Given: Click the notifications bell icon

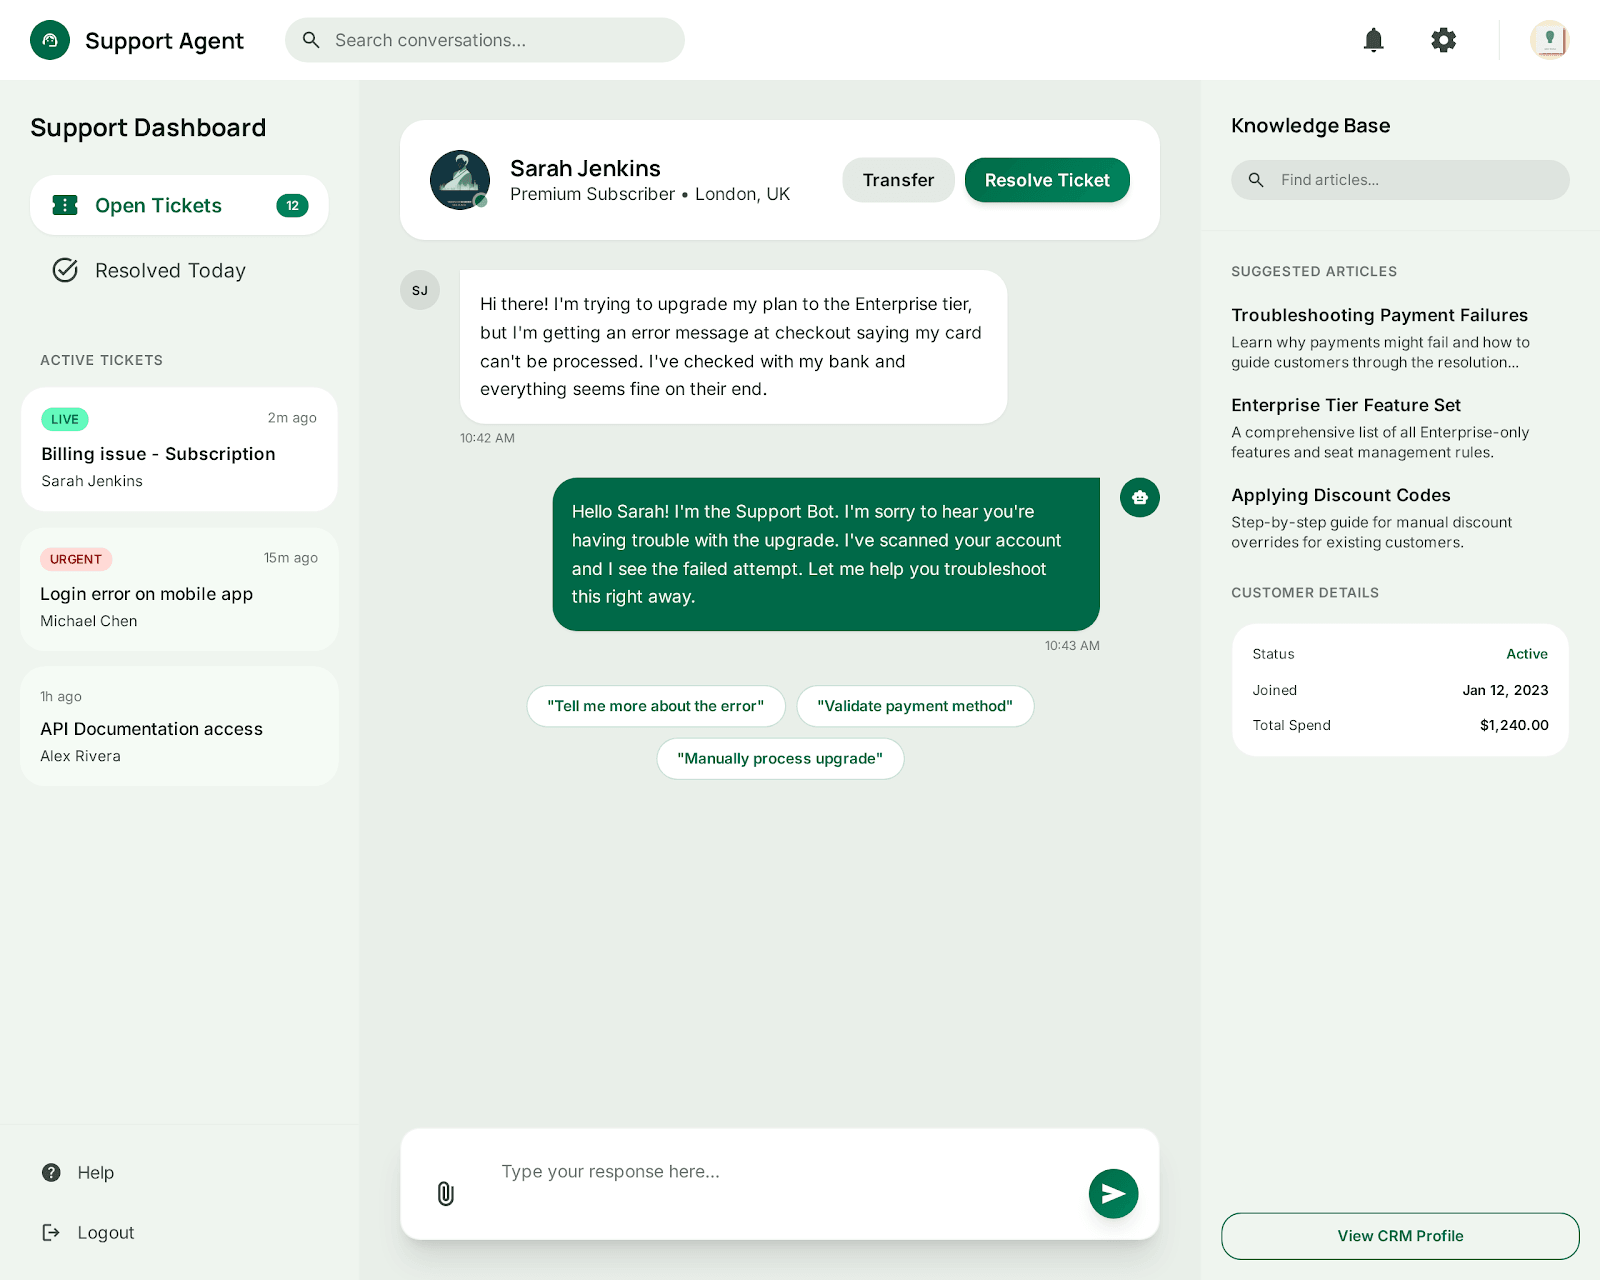Looking at the screenshot, I should tap(1373, 40).
